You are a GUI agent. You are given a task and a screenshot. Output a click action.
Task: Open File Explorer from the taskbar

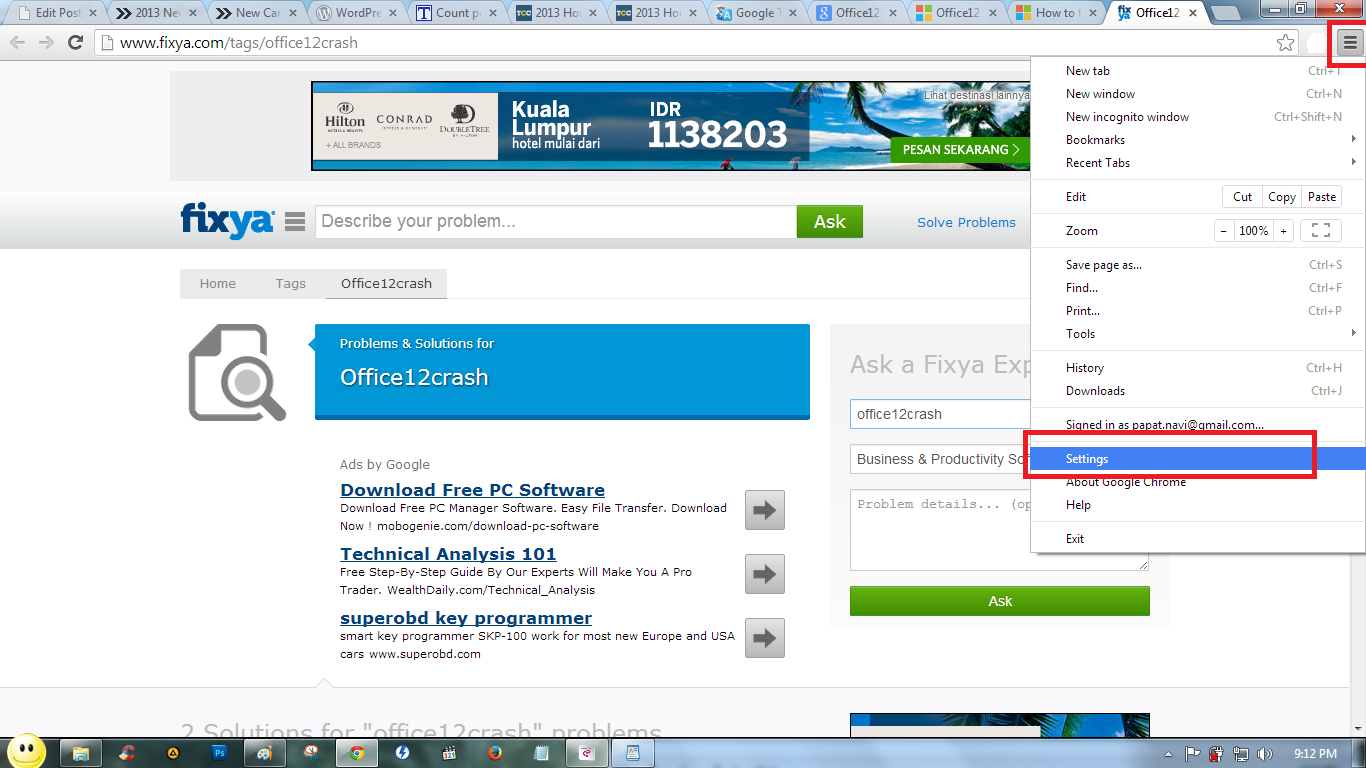tap(81, 753)
